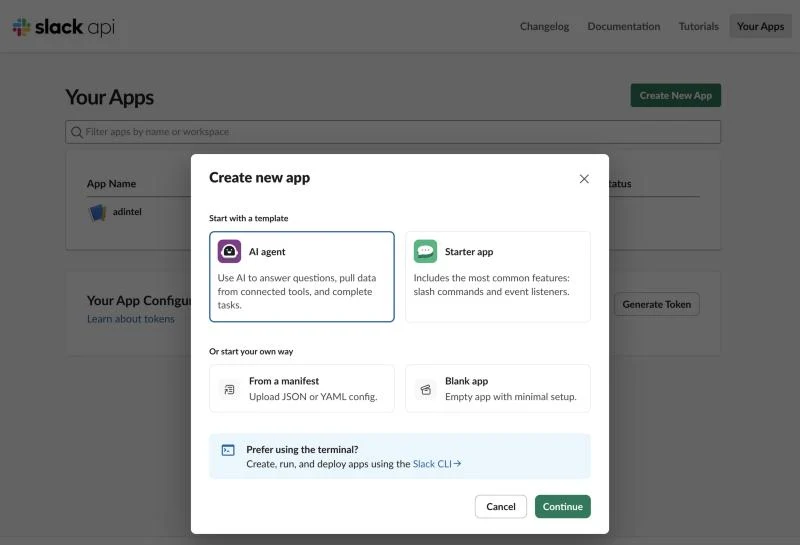Image resolution: width=800 pixels, height=545 pixels.
Task: Open Learn about tokens link
Action: pos(131,319)
